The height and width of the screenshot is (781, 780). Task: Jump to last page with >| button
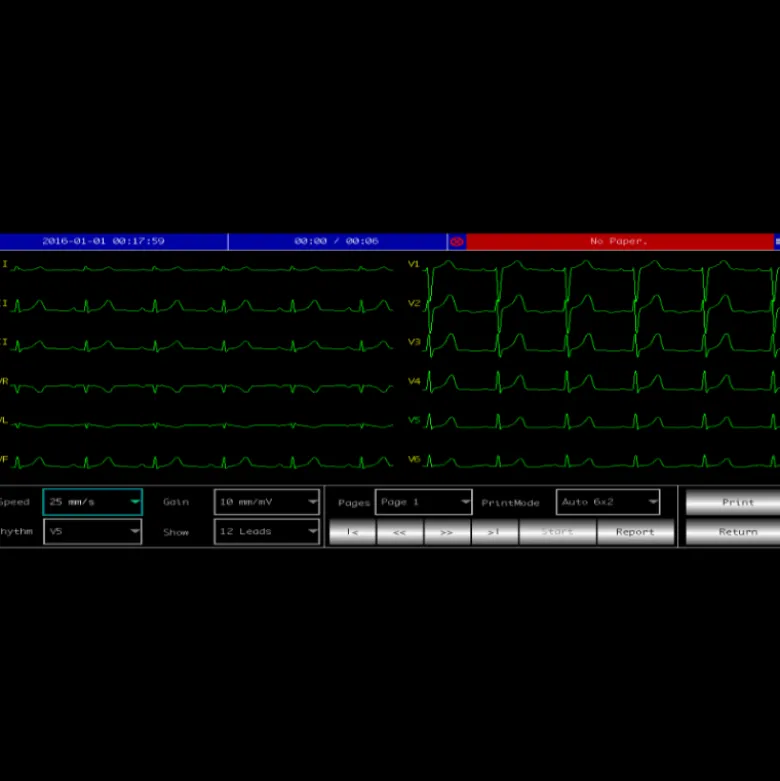point(495,532)
